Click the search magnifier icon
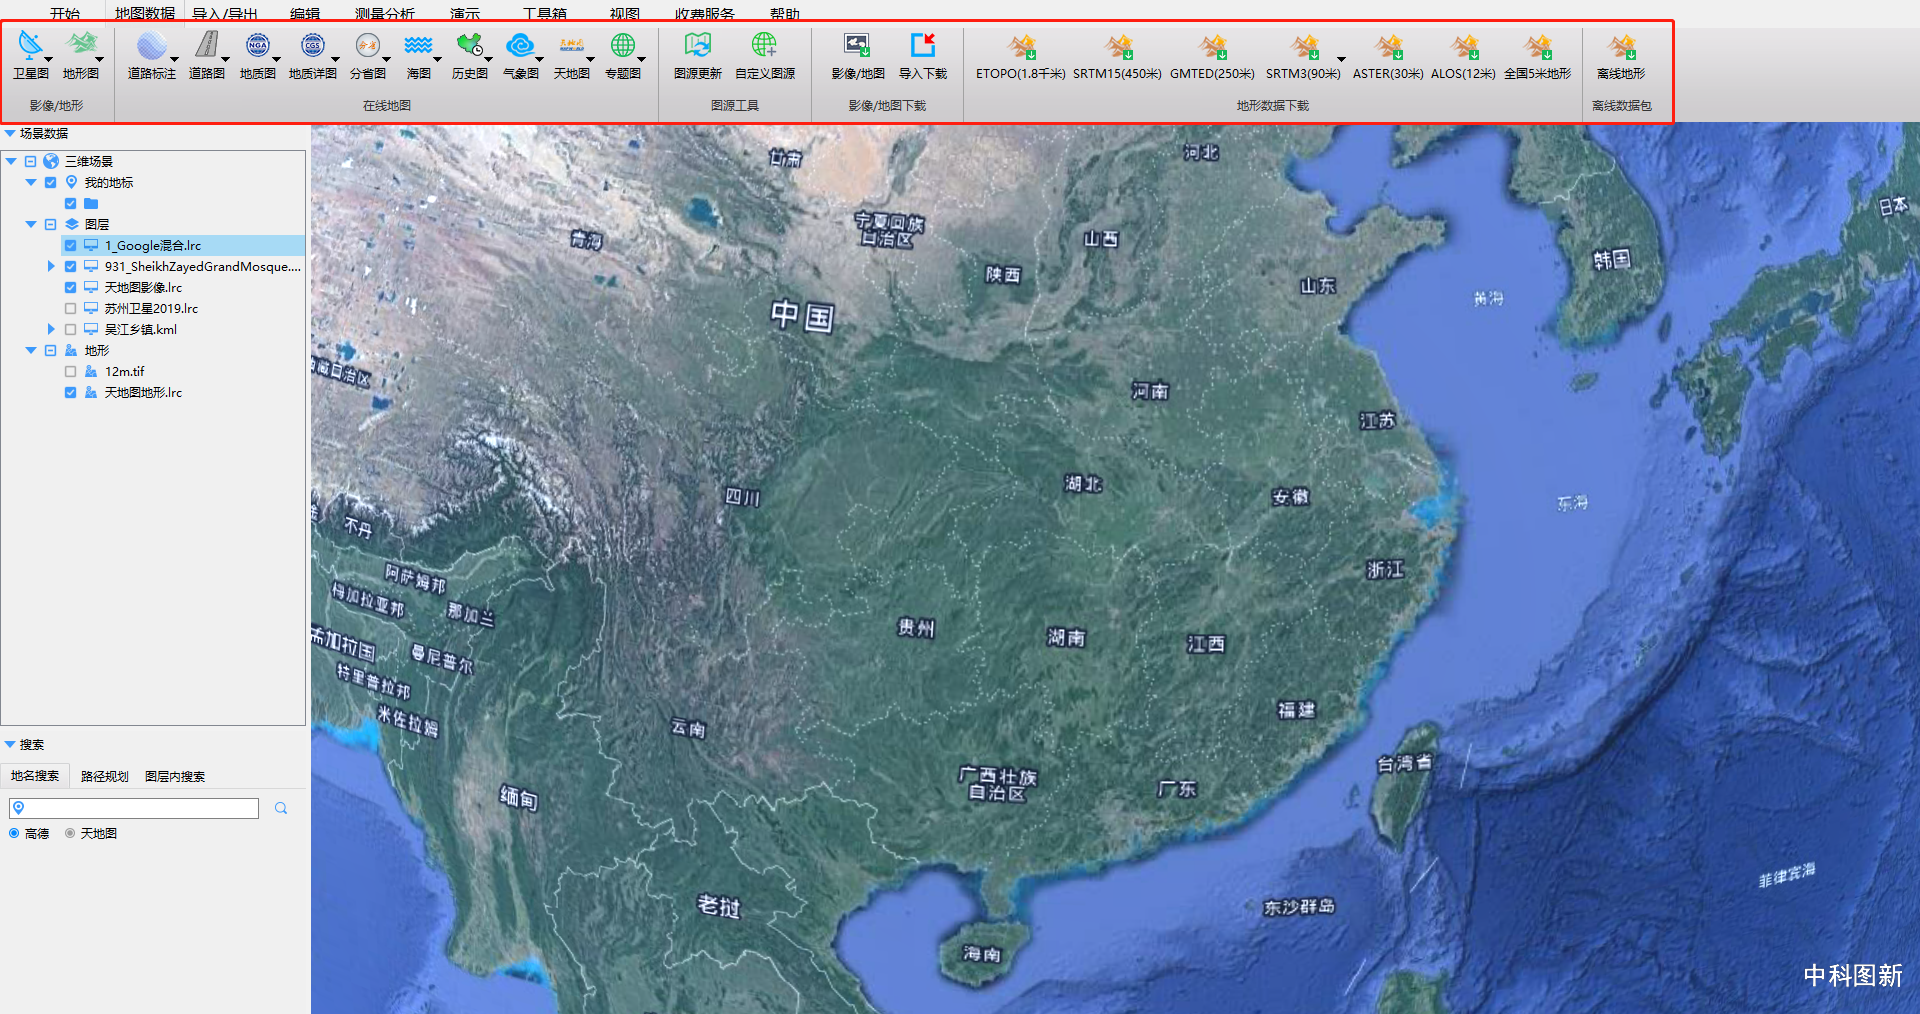1920x1014 pixels. [x=281, y=808]
